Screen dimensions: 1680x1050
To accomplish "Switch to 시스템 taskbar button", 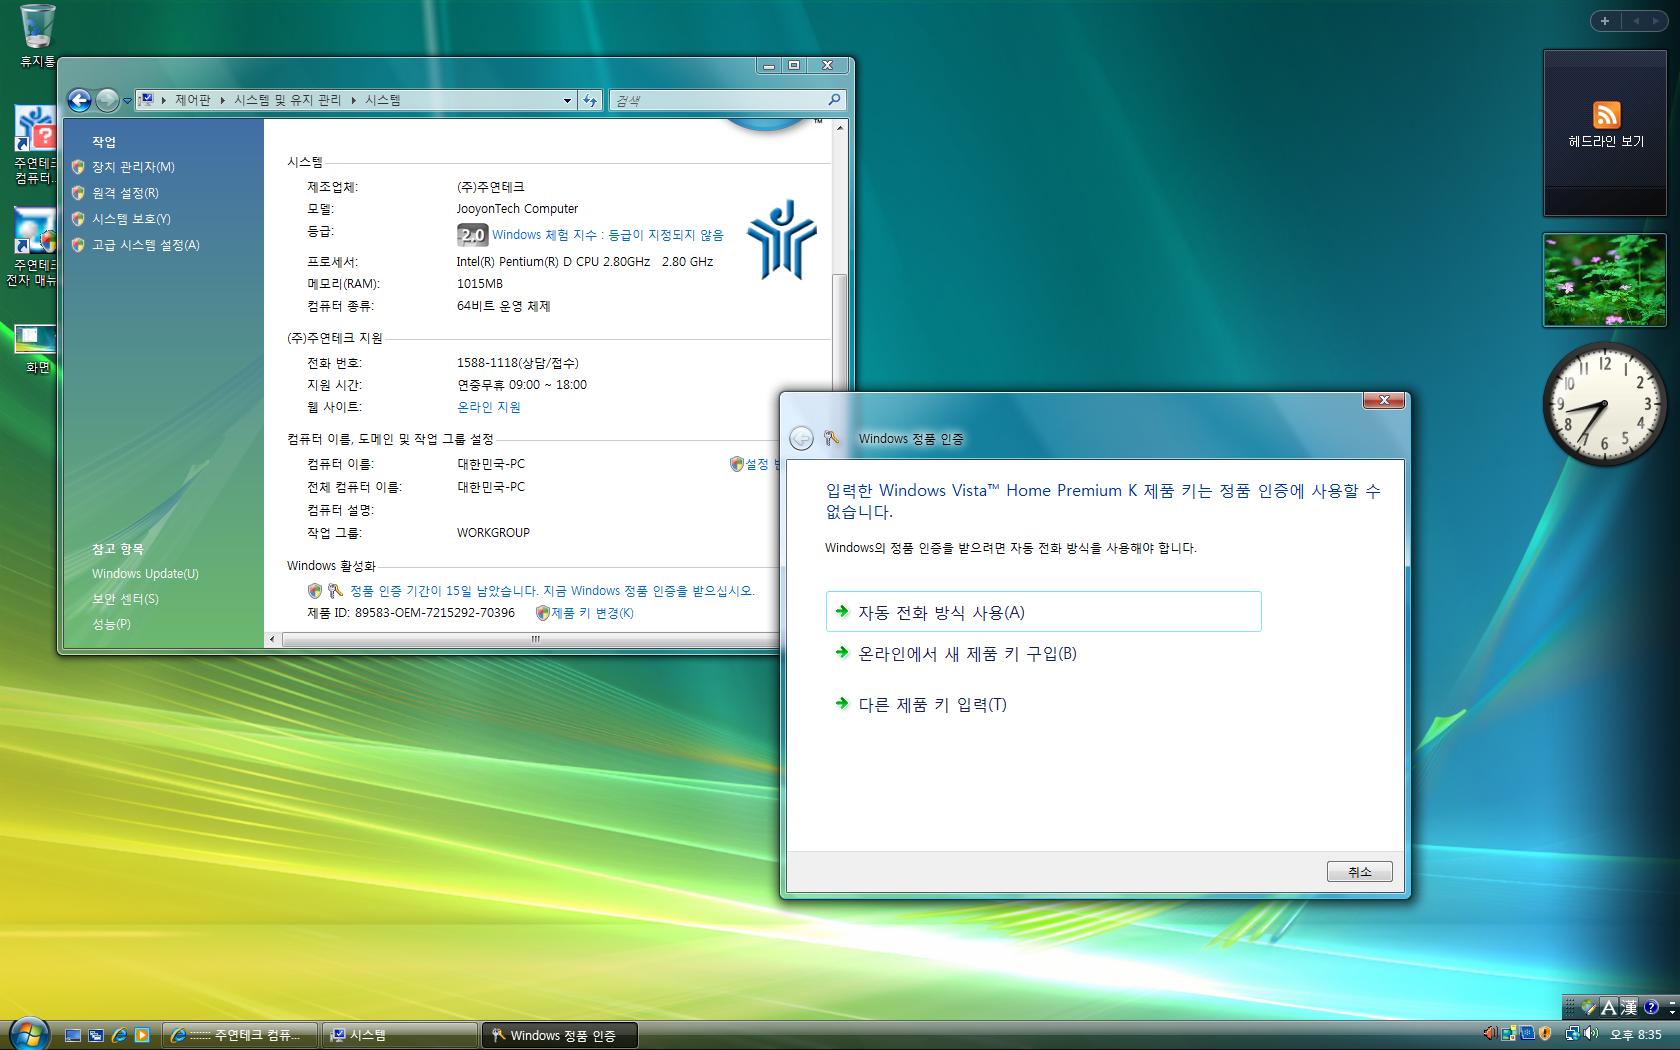I will (x=400, y=1035).
